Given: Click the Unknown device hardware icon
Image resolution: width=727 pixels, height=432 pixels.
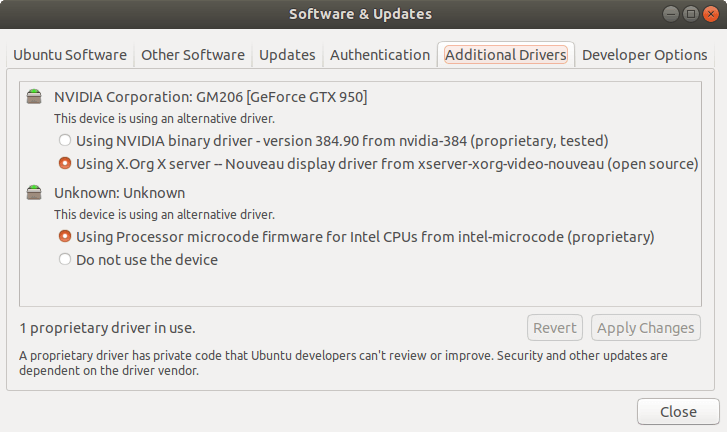Looking at the screenshot, I should [35, 192].
